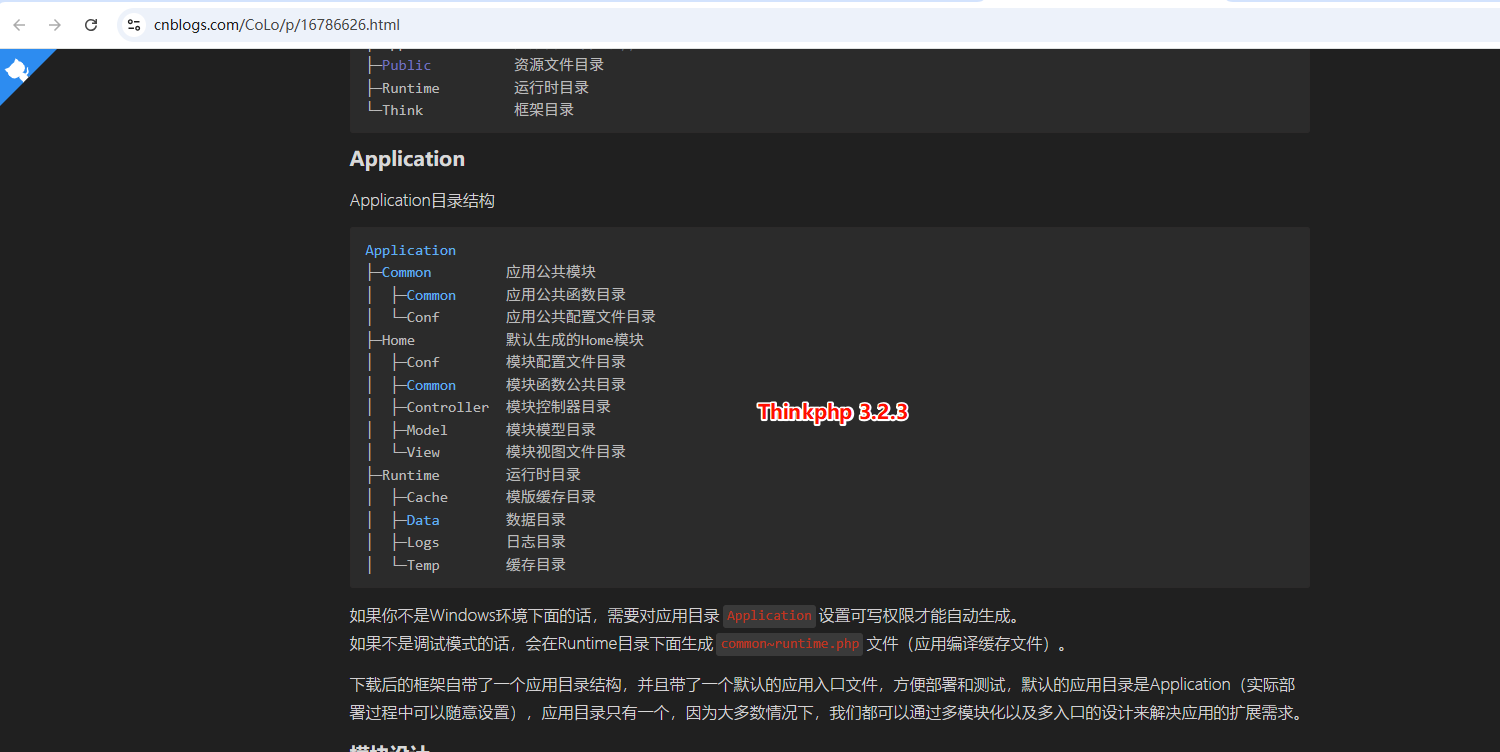Click the address bar URL
This screenshot has height=752, width=1500.
click(278, 25)
